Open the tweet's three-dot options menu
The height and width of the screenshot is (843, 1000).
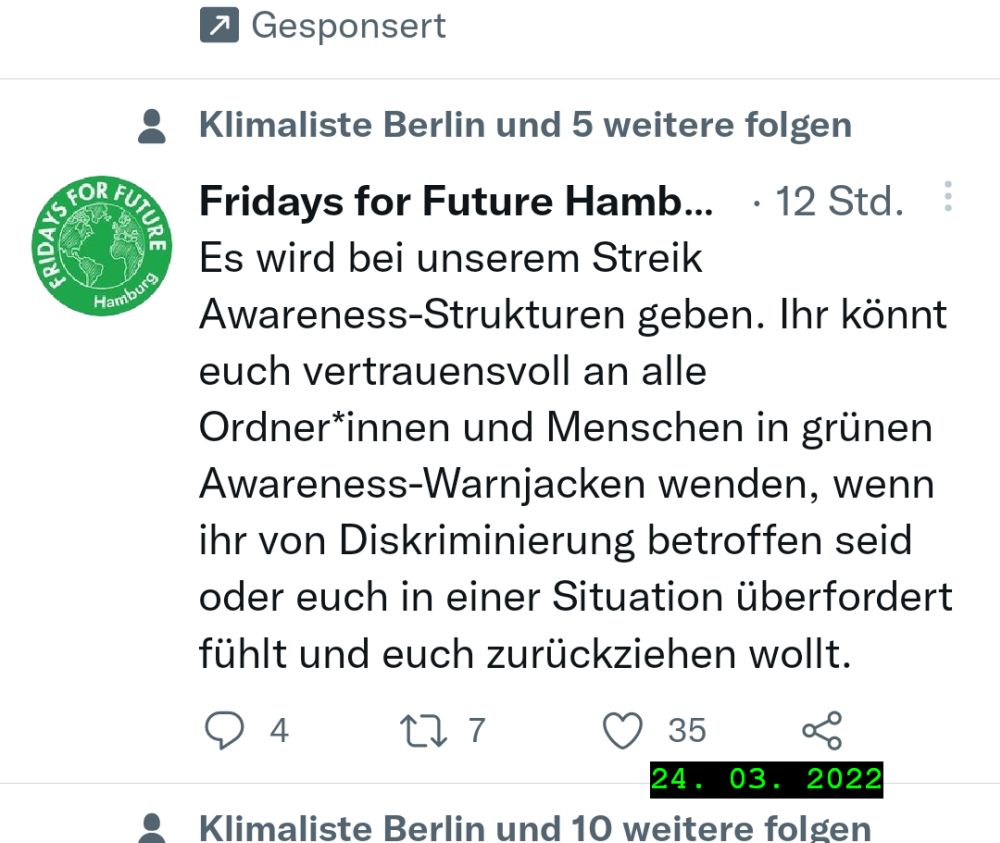948,196
